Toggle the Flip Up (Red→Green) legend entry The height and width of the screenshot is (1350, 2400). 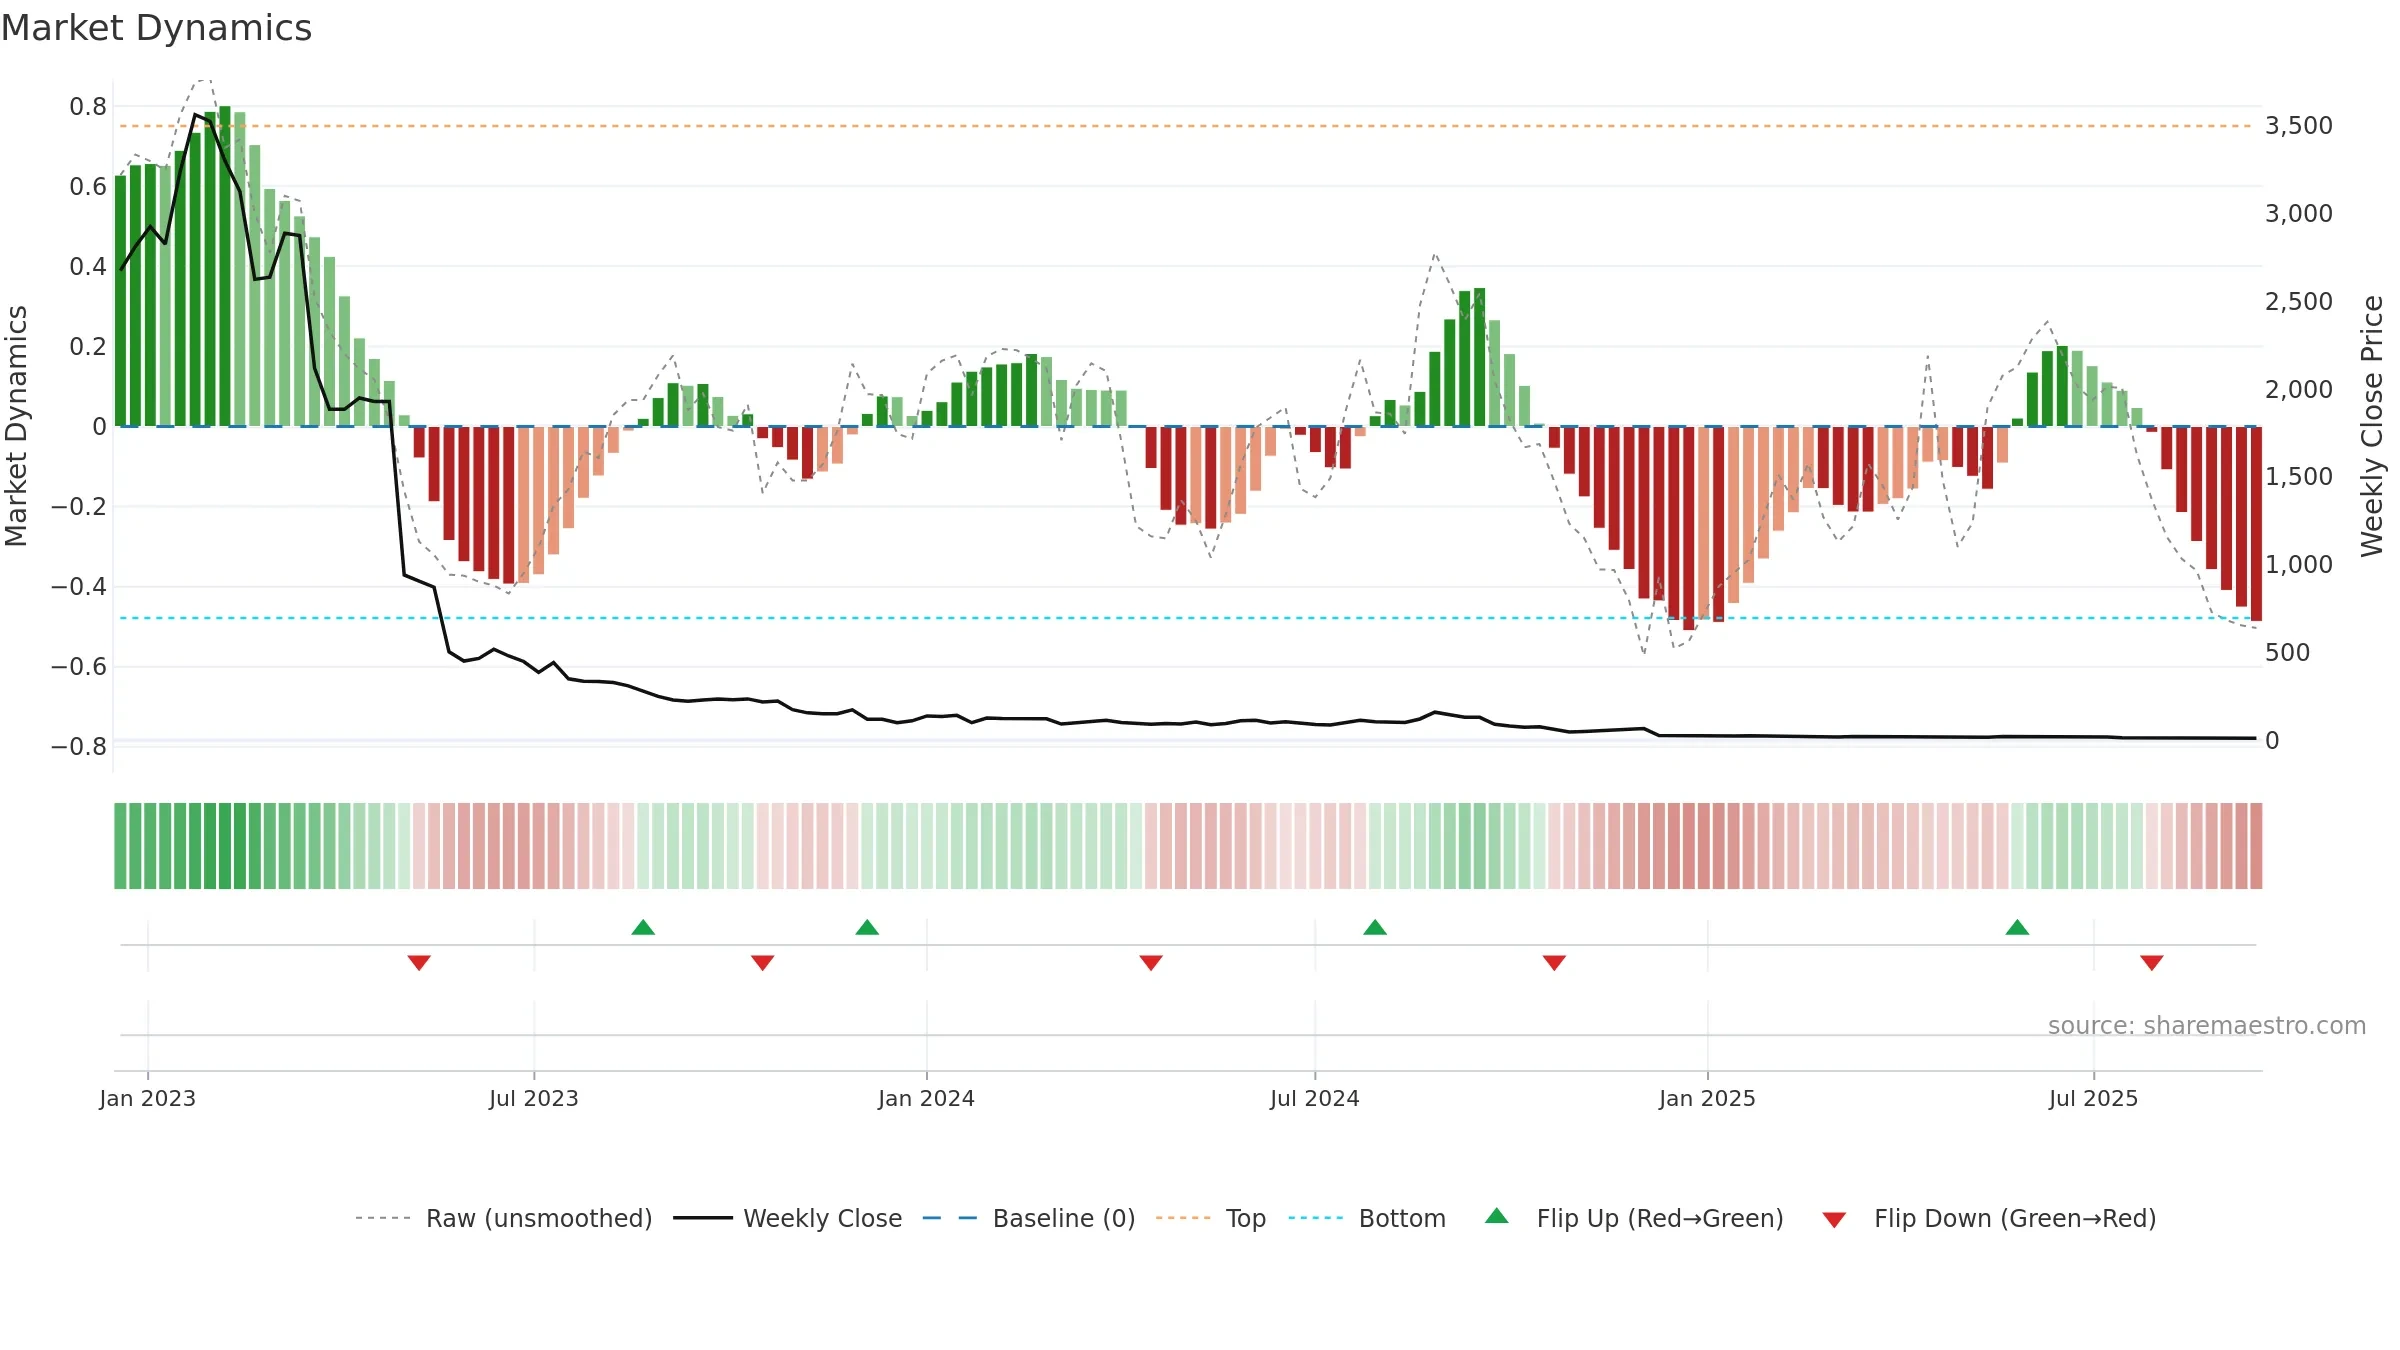1634,1218
